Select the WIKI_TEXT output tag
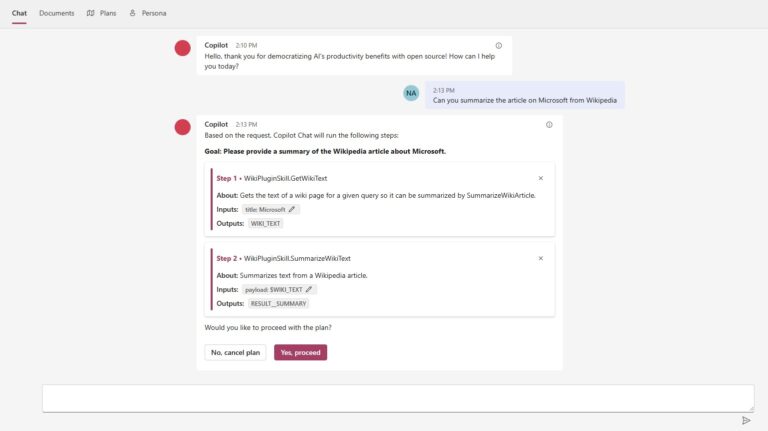Screen dimensions: 768x431 pos(265,224)
